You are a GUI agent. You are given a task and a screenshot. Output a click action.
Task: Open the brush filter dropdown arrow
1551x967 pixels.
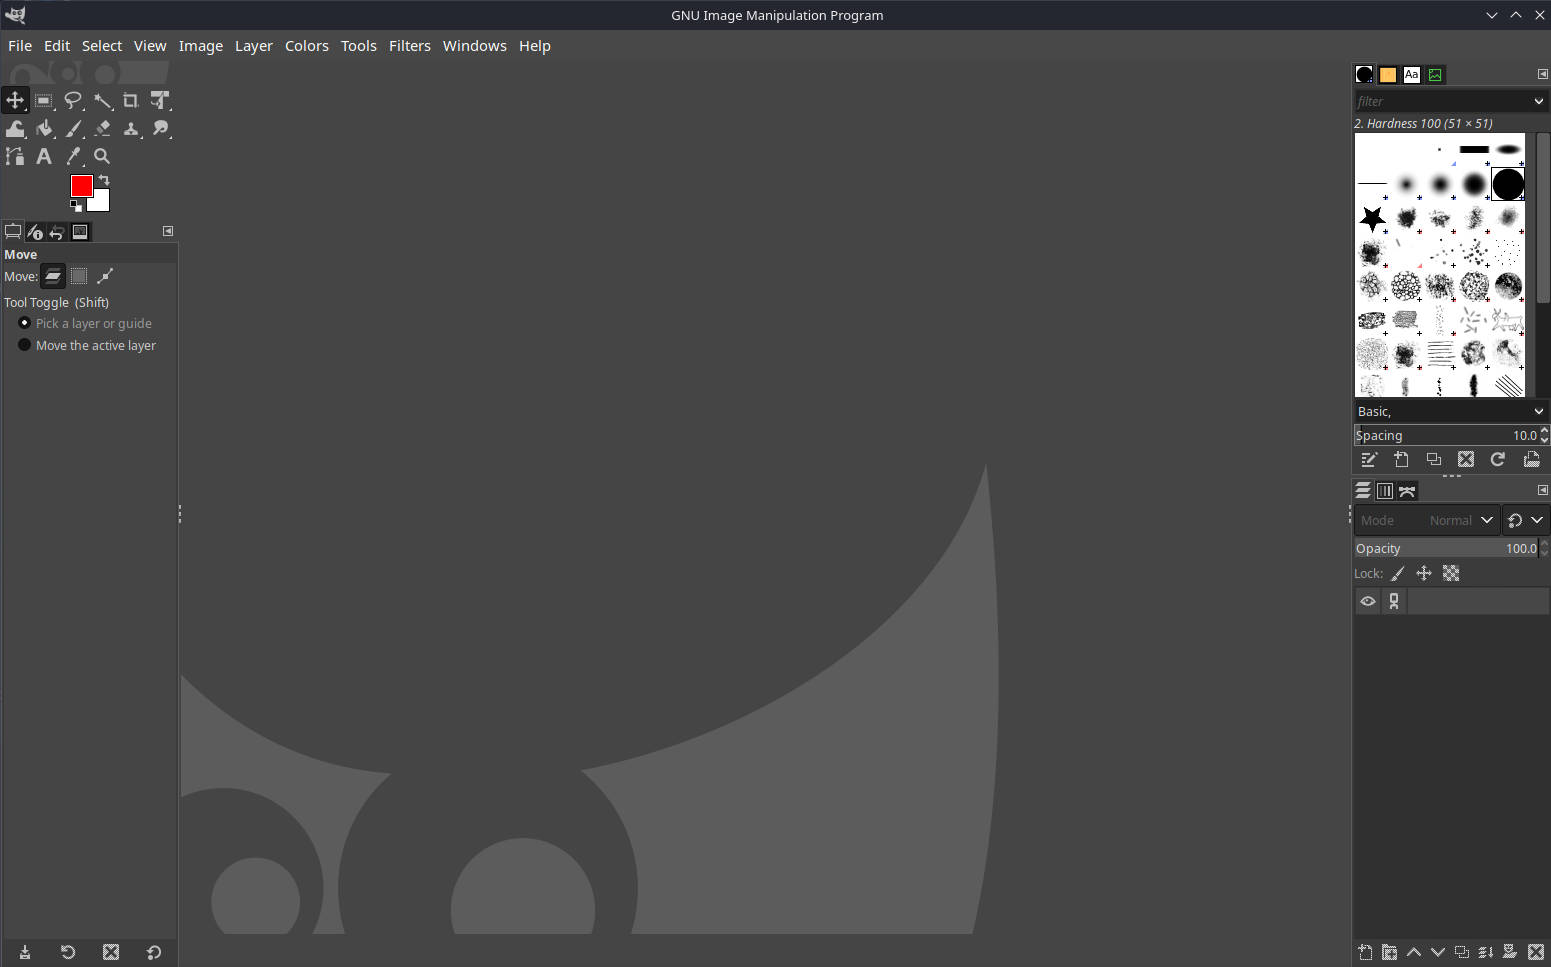tap(1538, 101)
